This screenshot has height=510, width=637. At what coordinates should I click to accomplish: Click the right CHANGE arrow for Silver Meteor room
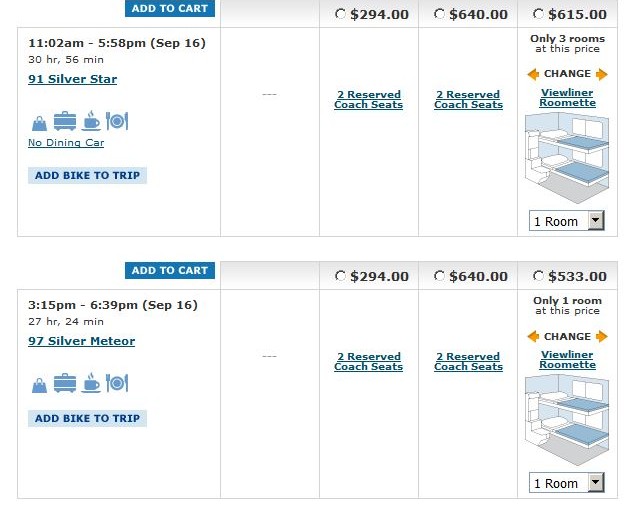(601, 337)
